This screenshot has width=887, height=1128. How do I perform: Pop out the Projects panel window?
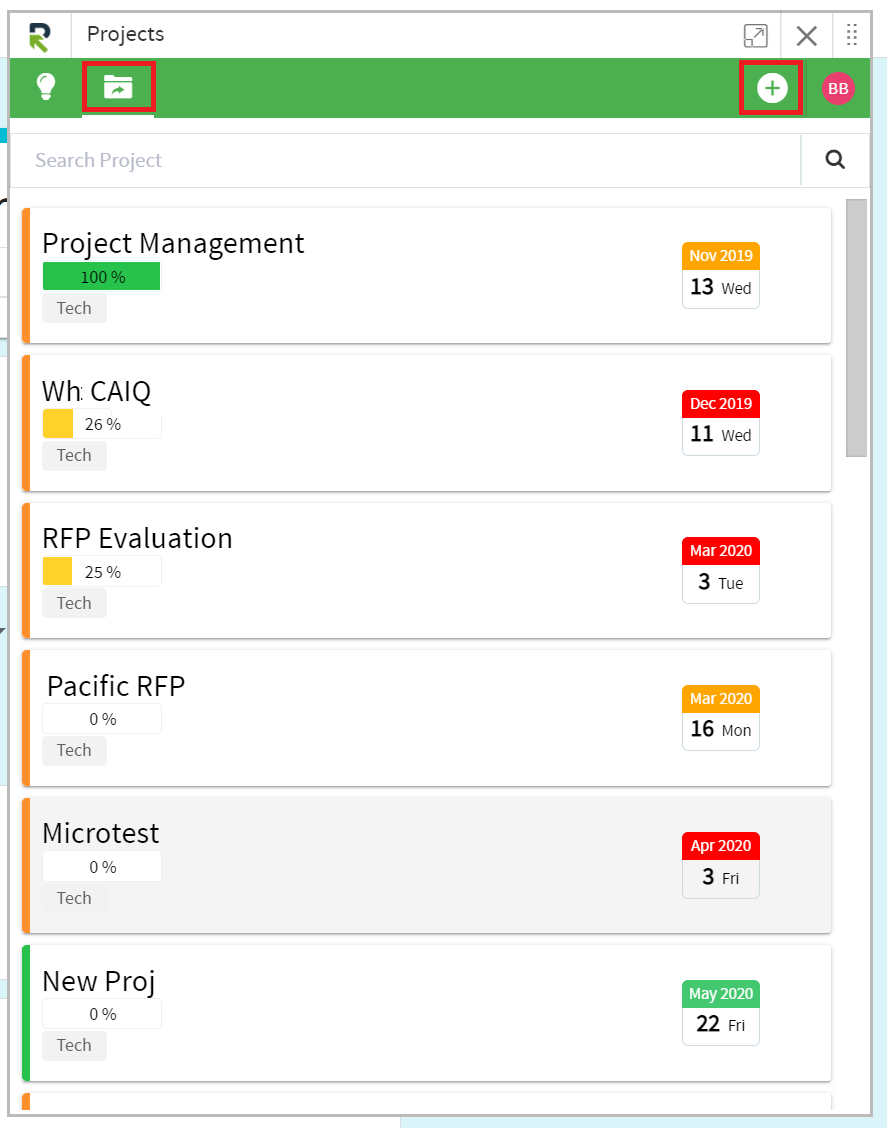[755, 35]
